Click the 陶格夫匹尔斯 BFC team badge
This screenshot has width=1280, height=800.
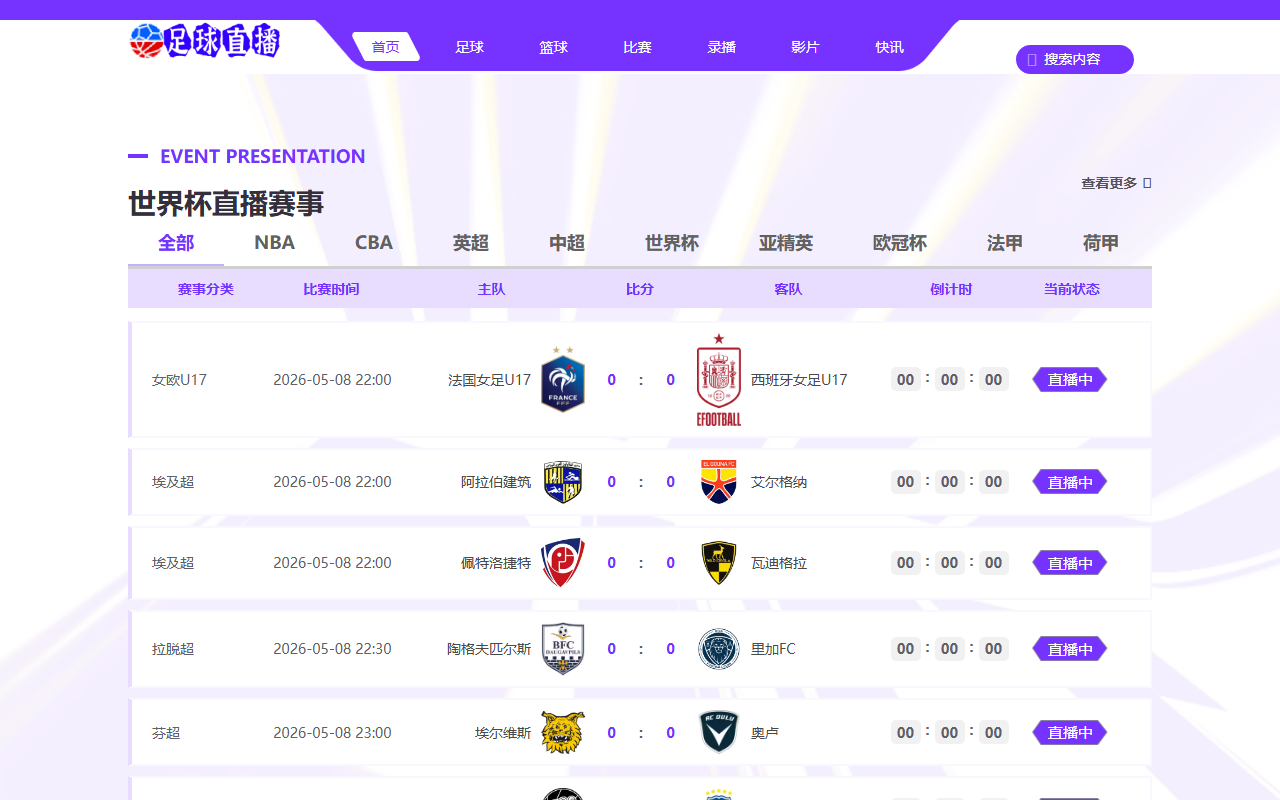click(563, 649)
